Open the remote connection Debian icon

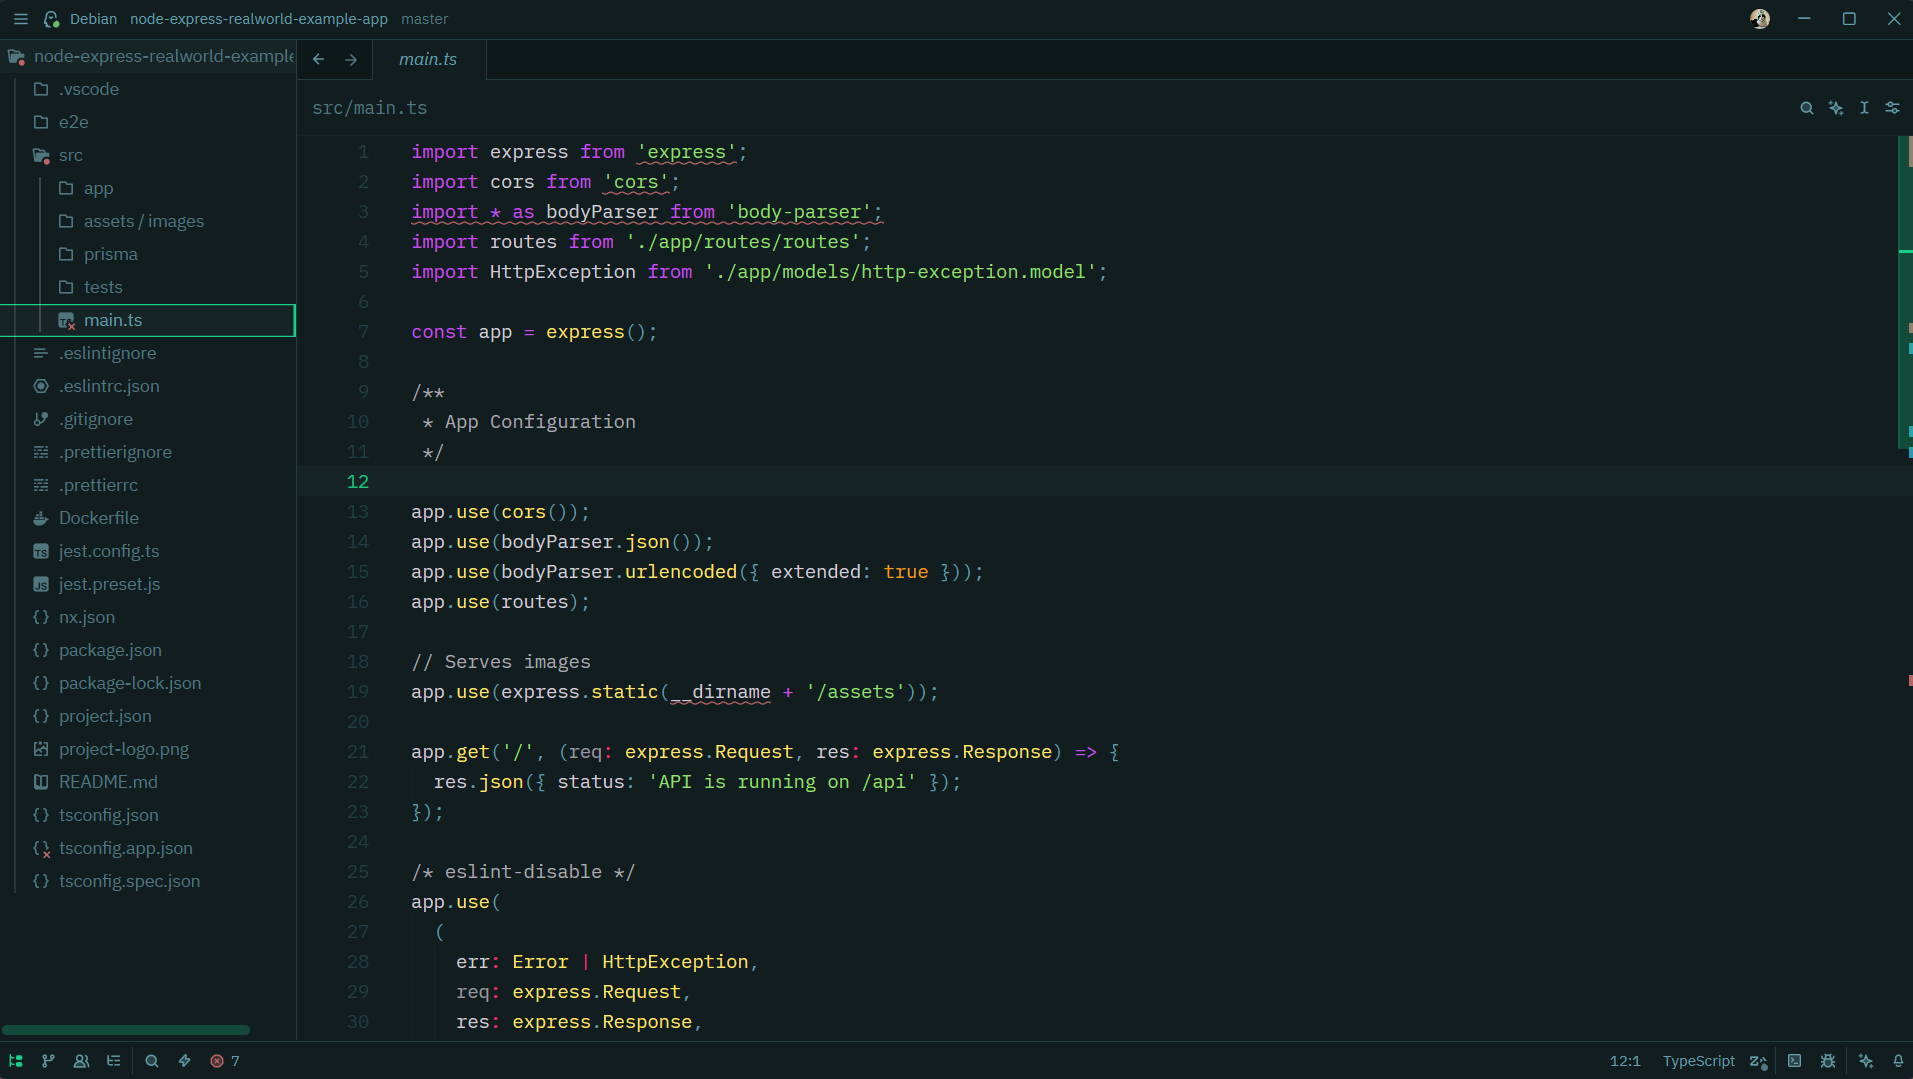point(52,19)
